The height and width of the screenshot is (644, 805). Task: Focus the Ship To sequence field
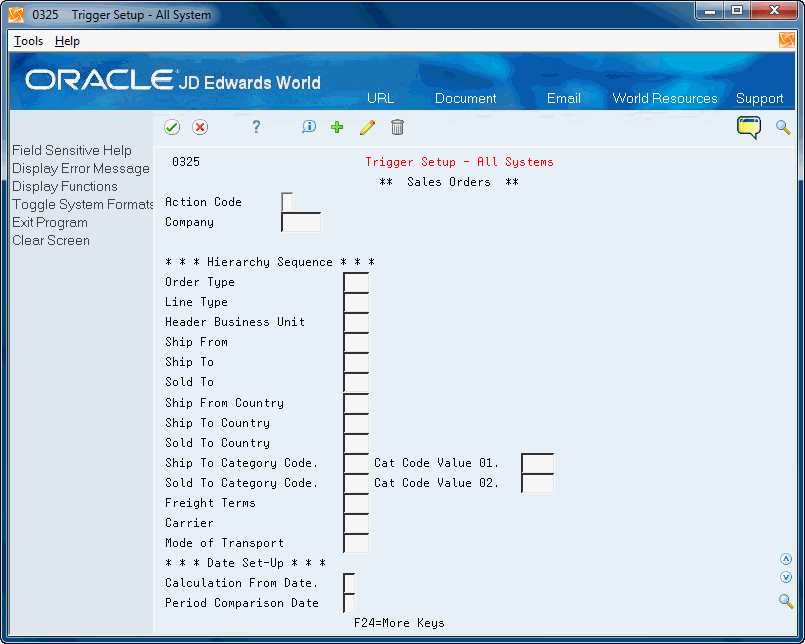(356, 363)
